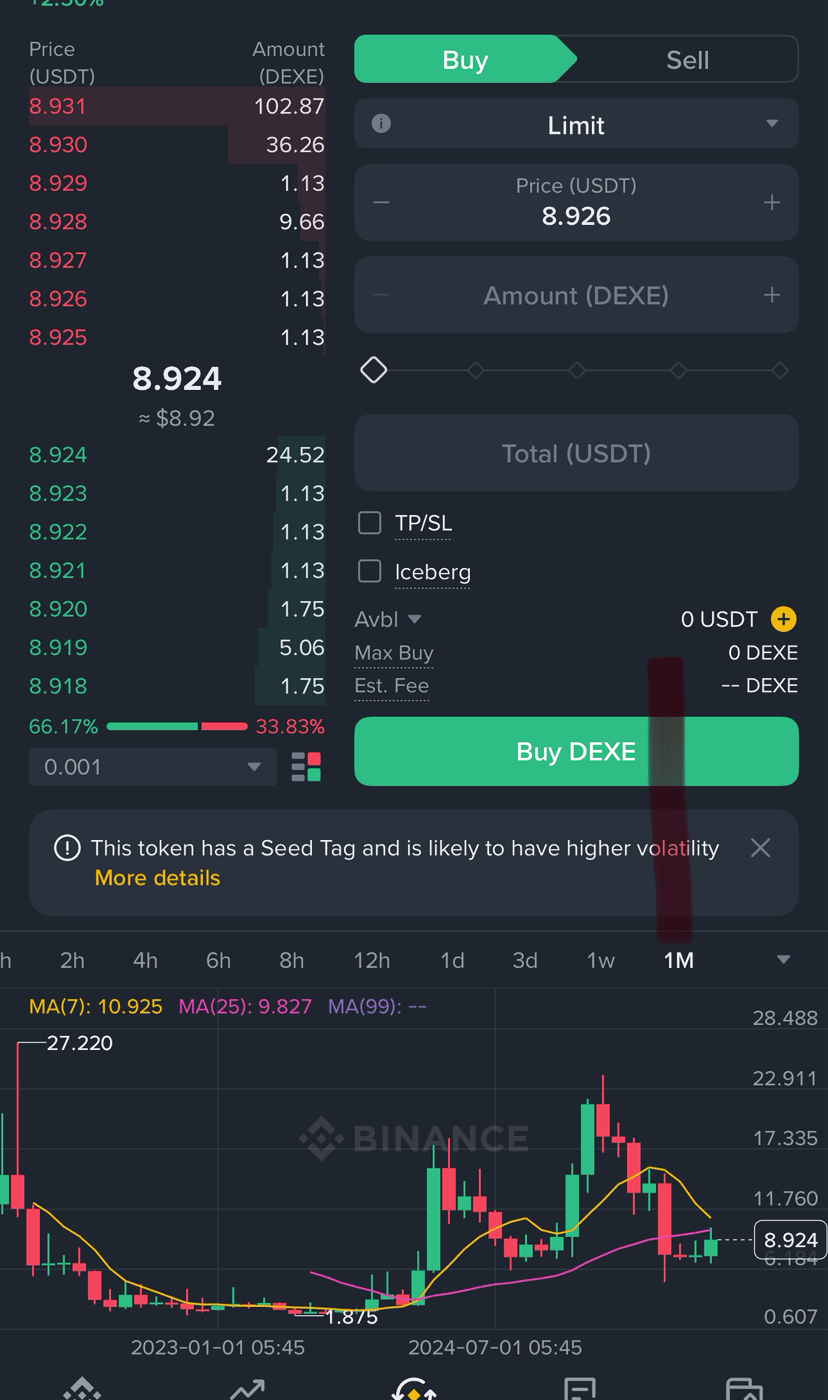Tap the Est. Fee label

coord(392,686)
